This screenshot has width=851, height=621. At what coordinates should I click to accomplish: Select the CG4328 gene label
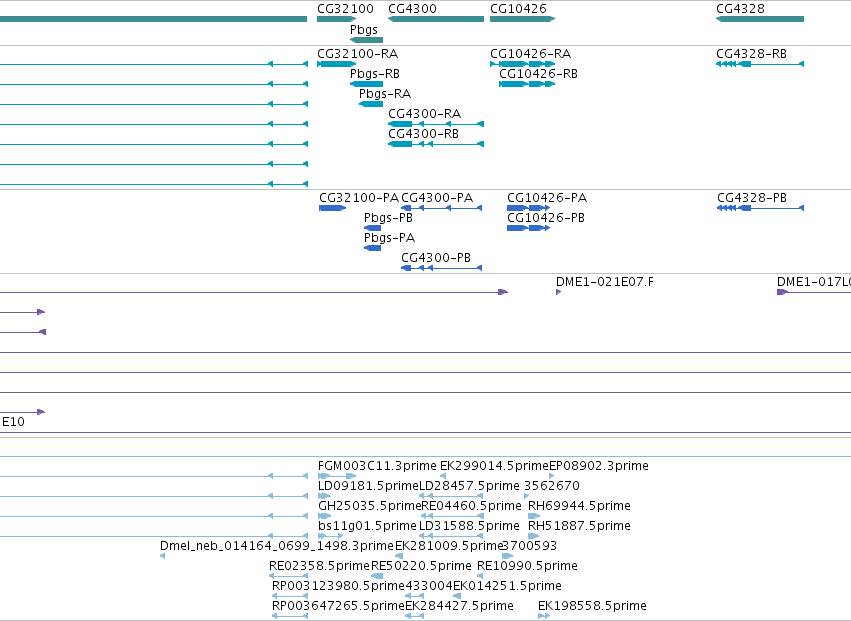(740, 9)
